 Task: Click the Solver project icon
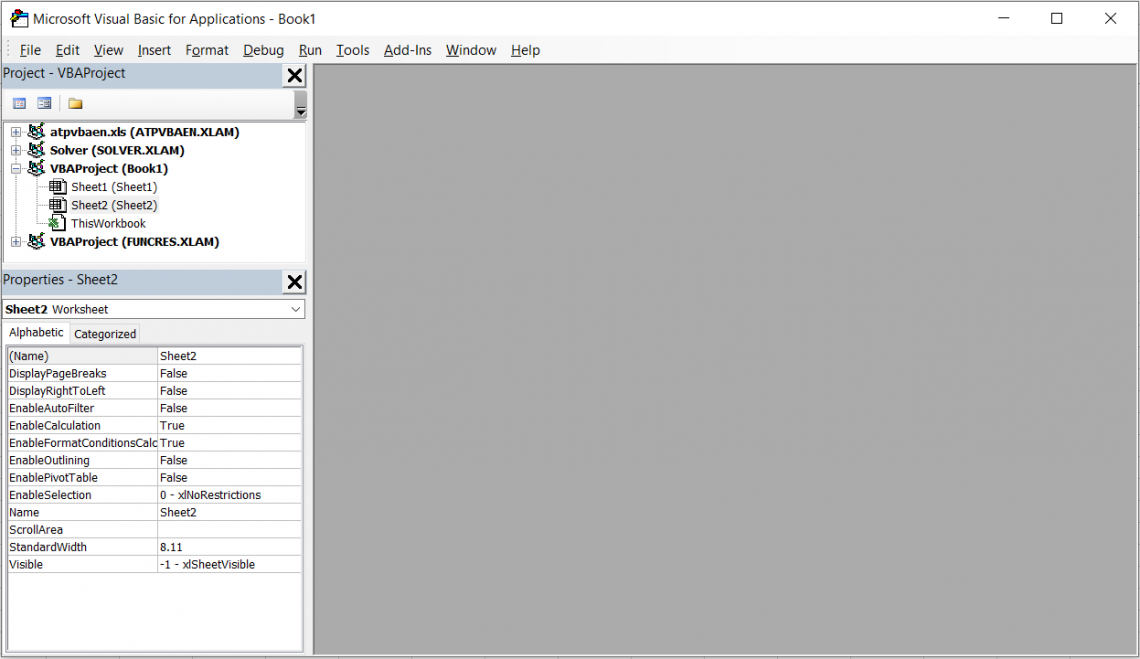point(37,150)
